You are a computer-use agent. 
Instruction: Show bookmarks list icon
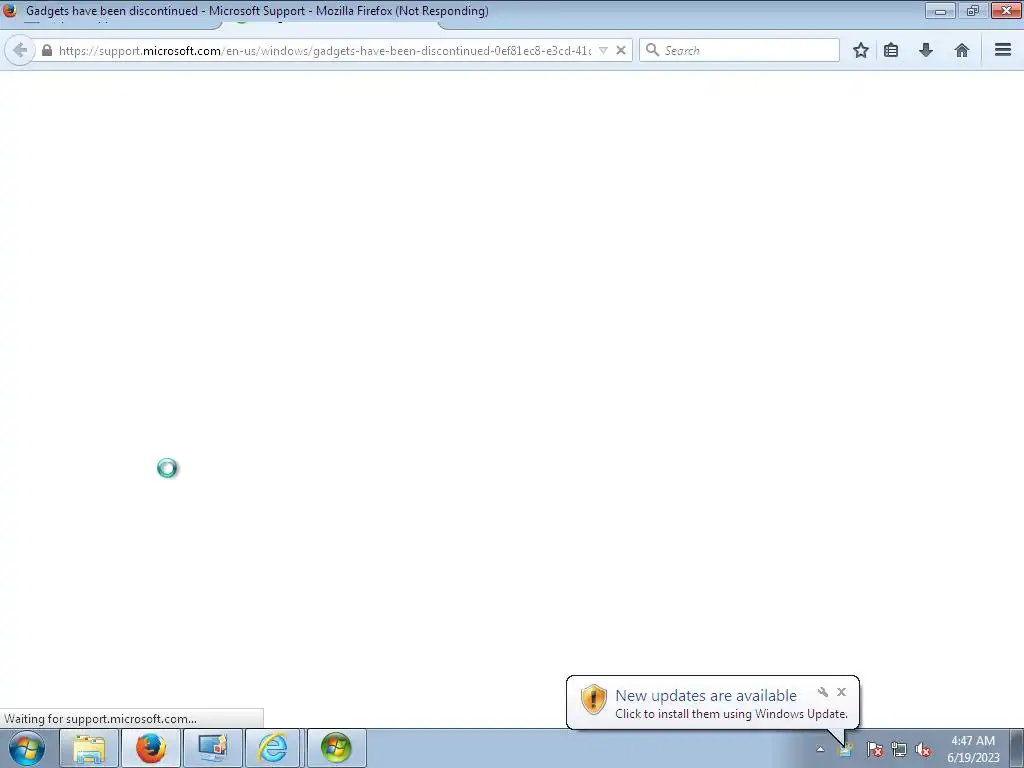891,50
